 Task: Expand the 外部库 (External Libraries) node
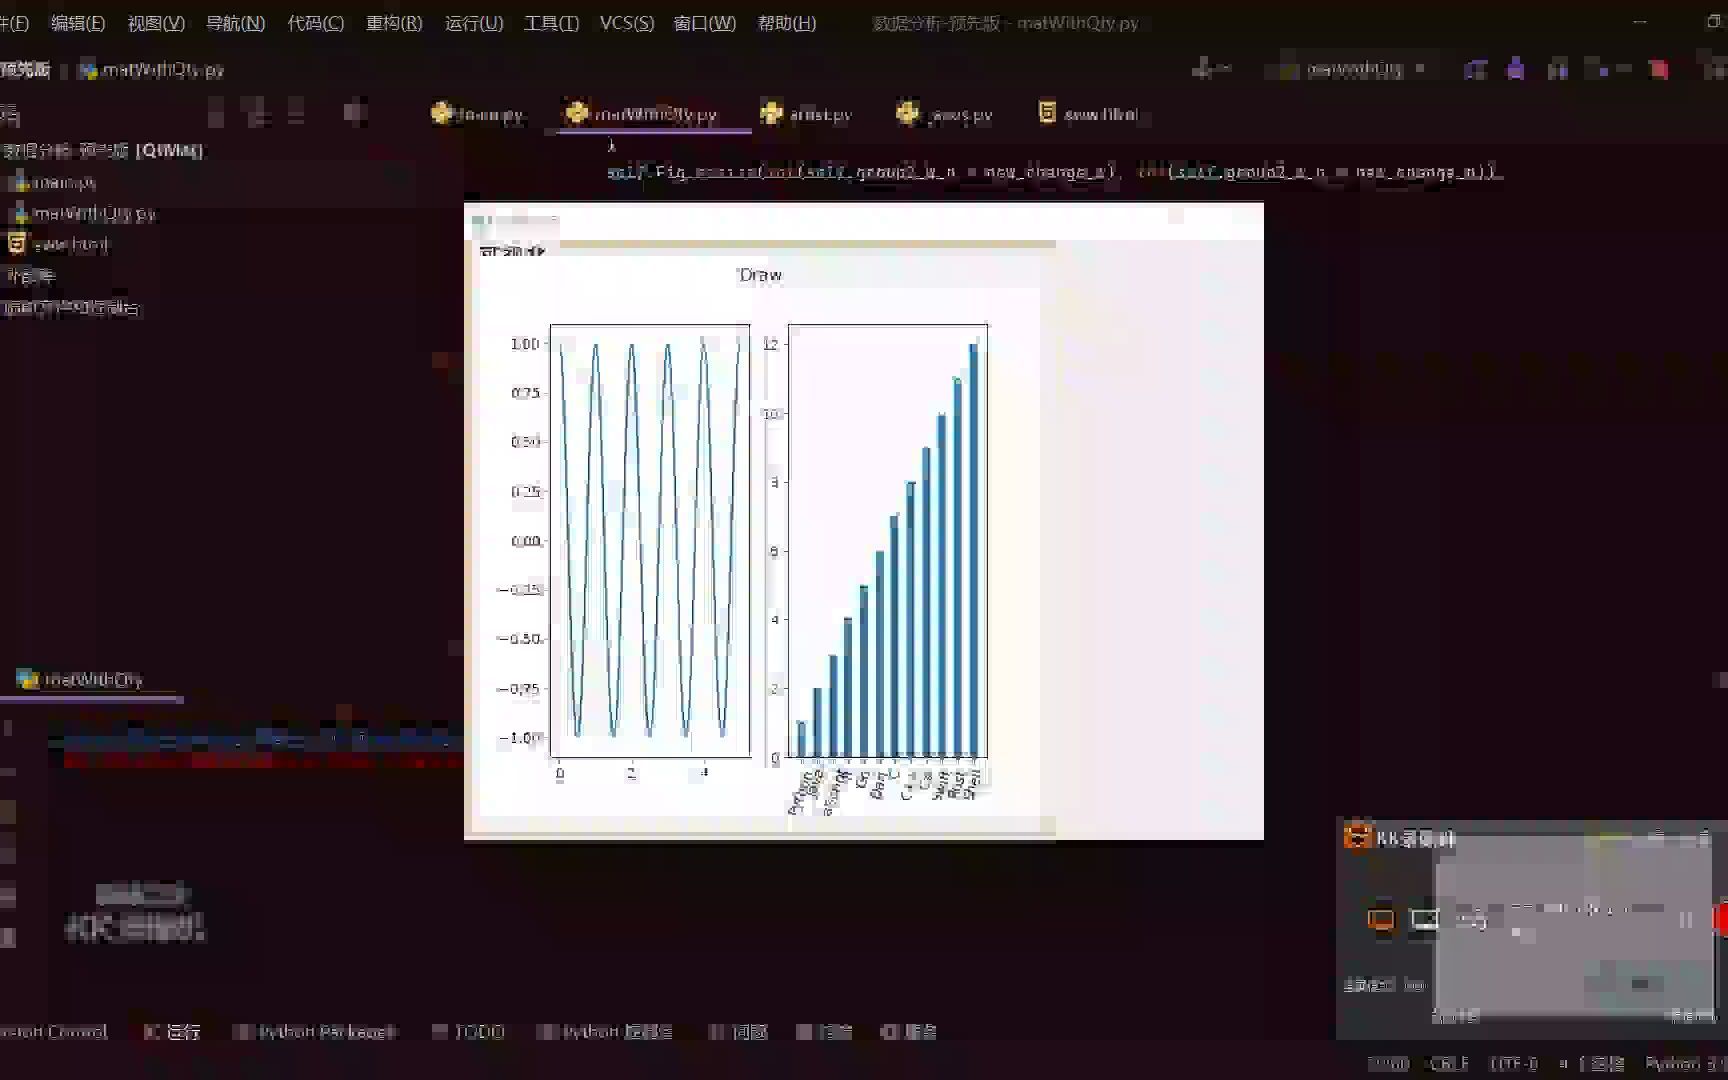[30, 276]
